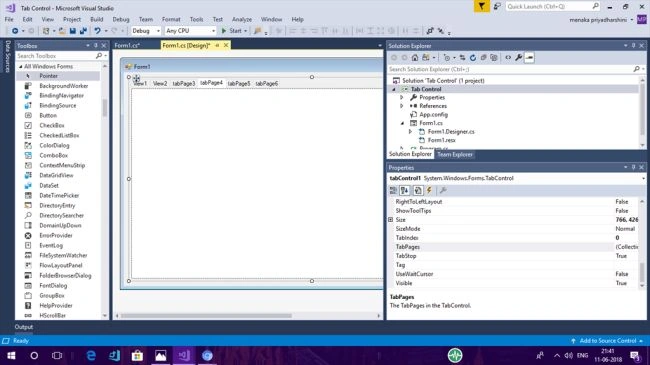Click Refresh icon in Solution Explorer
Image resolution: width=650 pixels, height=365 pixels.
[473, 58]
